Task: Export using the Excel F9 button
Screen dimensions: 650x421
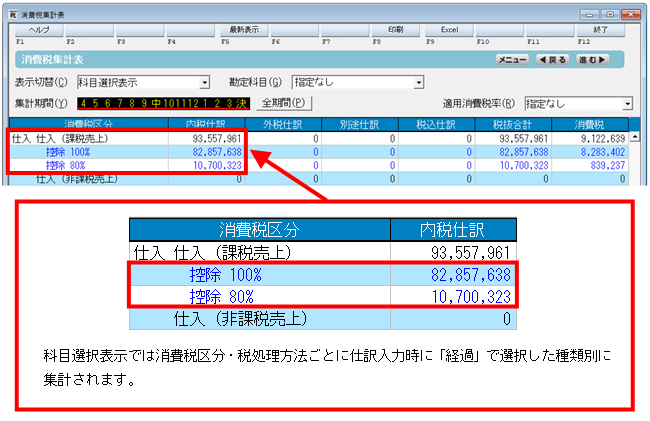Action: point(449,30)
